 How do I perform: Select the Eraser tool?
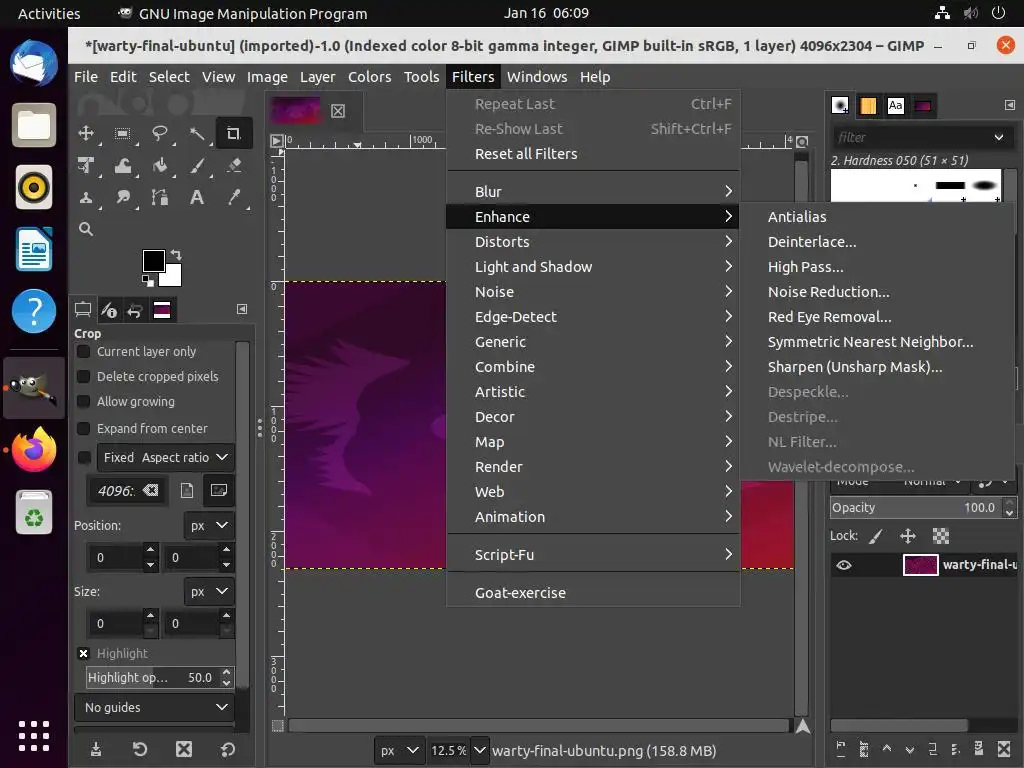pyautogui.click(x=234, y=166)
